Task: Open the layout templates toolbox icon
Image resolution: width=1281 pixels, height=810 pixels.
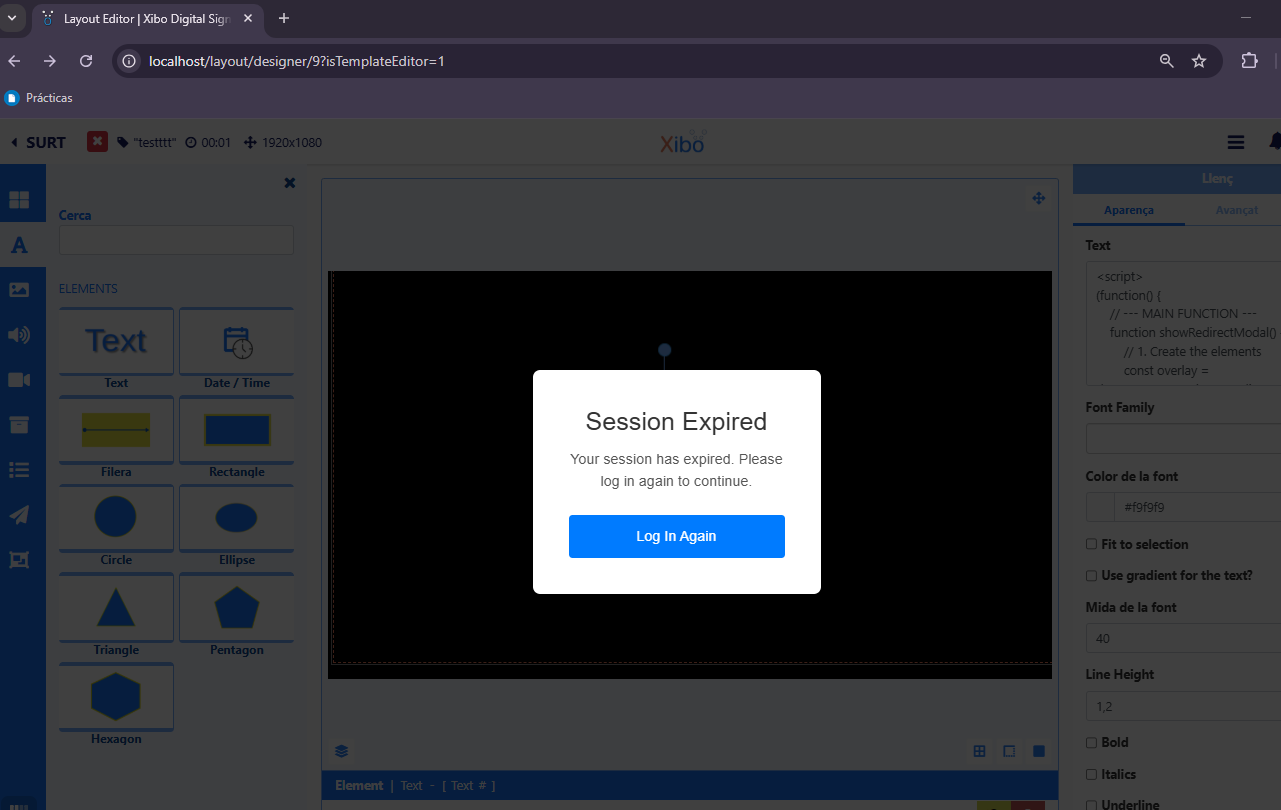Action: click(19, 560)
